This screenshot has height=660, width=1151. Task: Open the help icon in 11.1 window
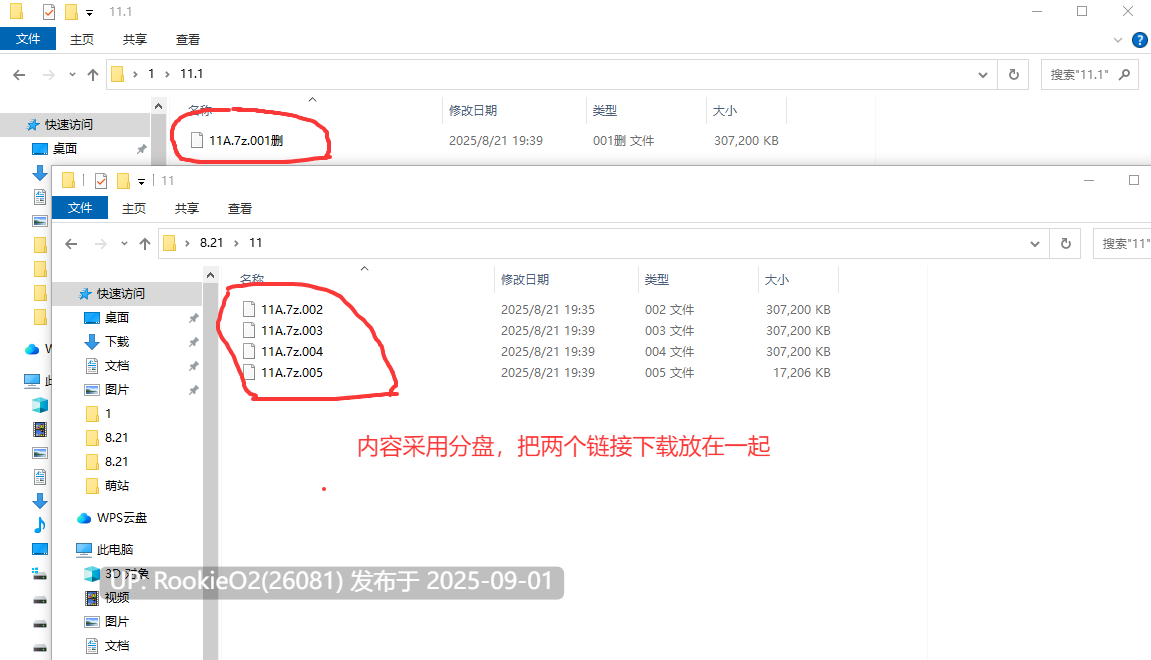click(1140, 40)
